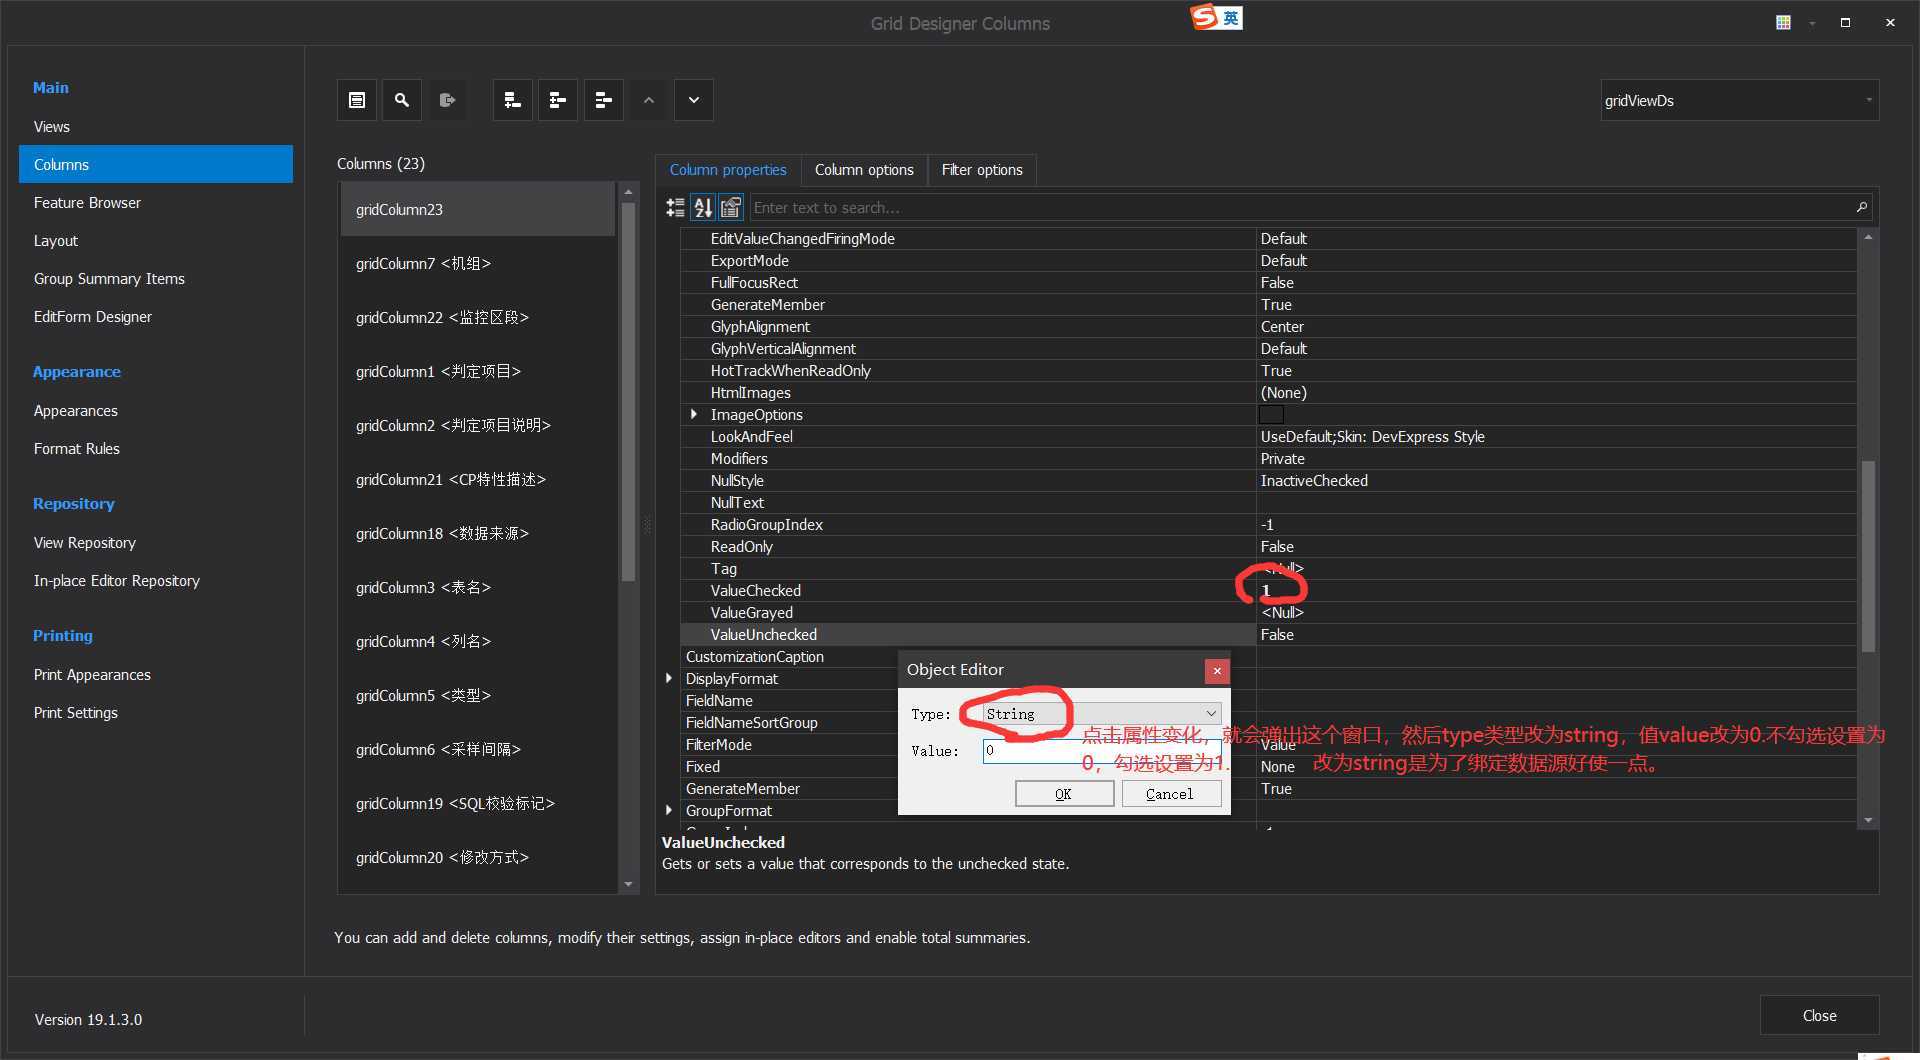Click the property grid scroll up arrow
Viewport: 1920px width, 1060px height.
point(1867,237)
